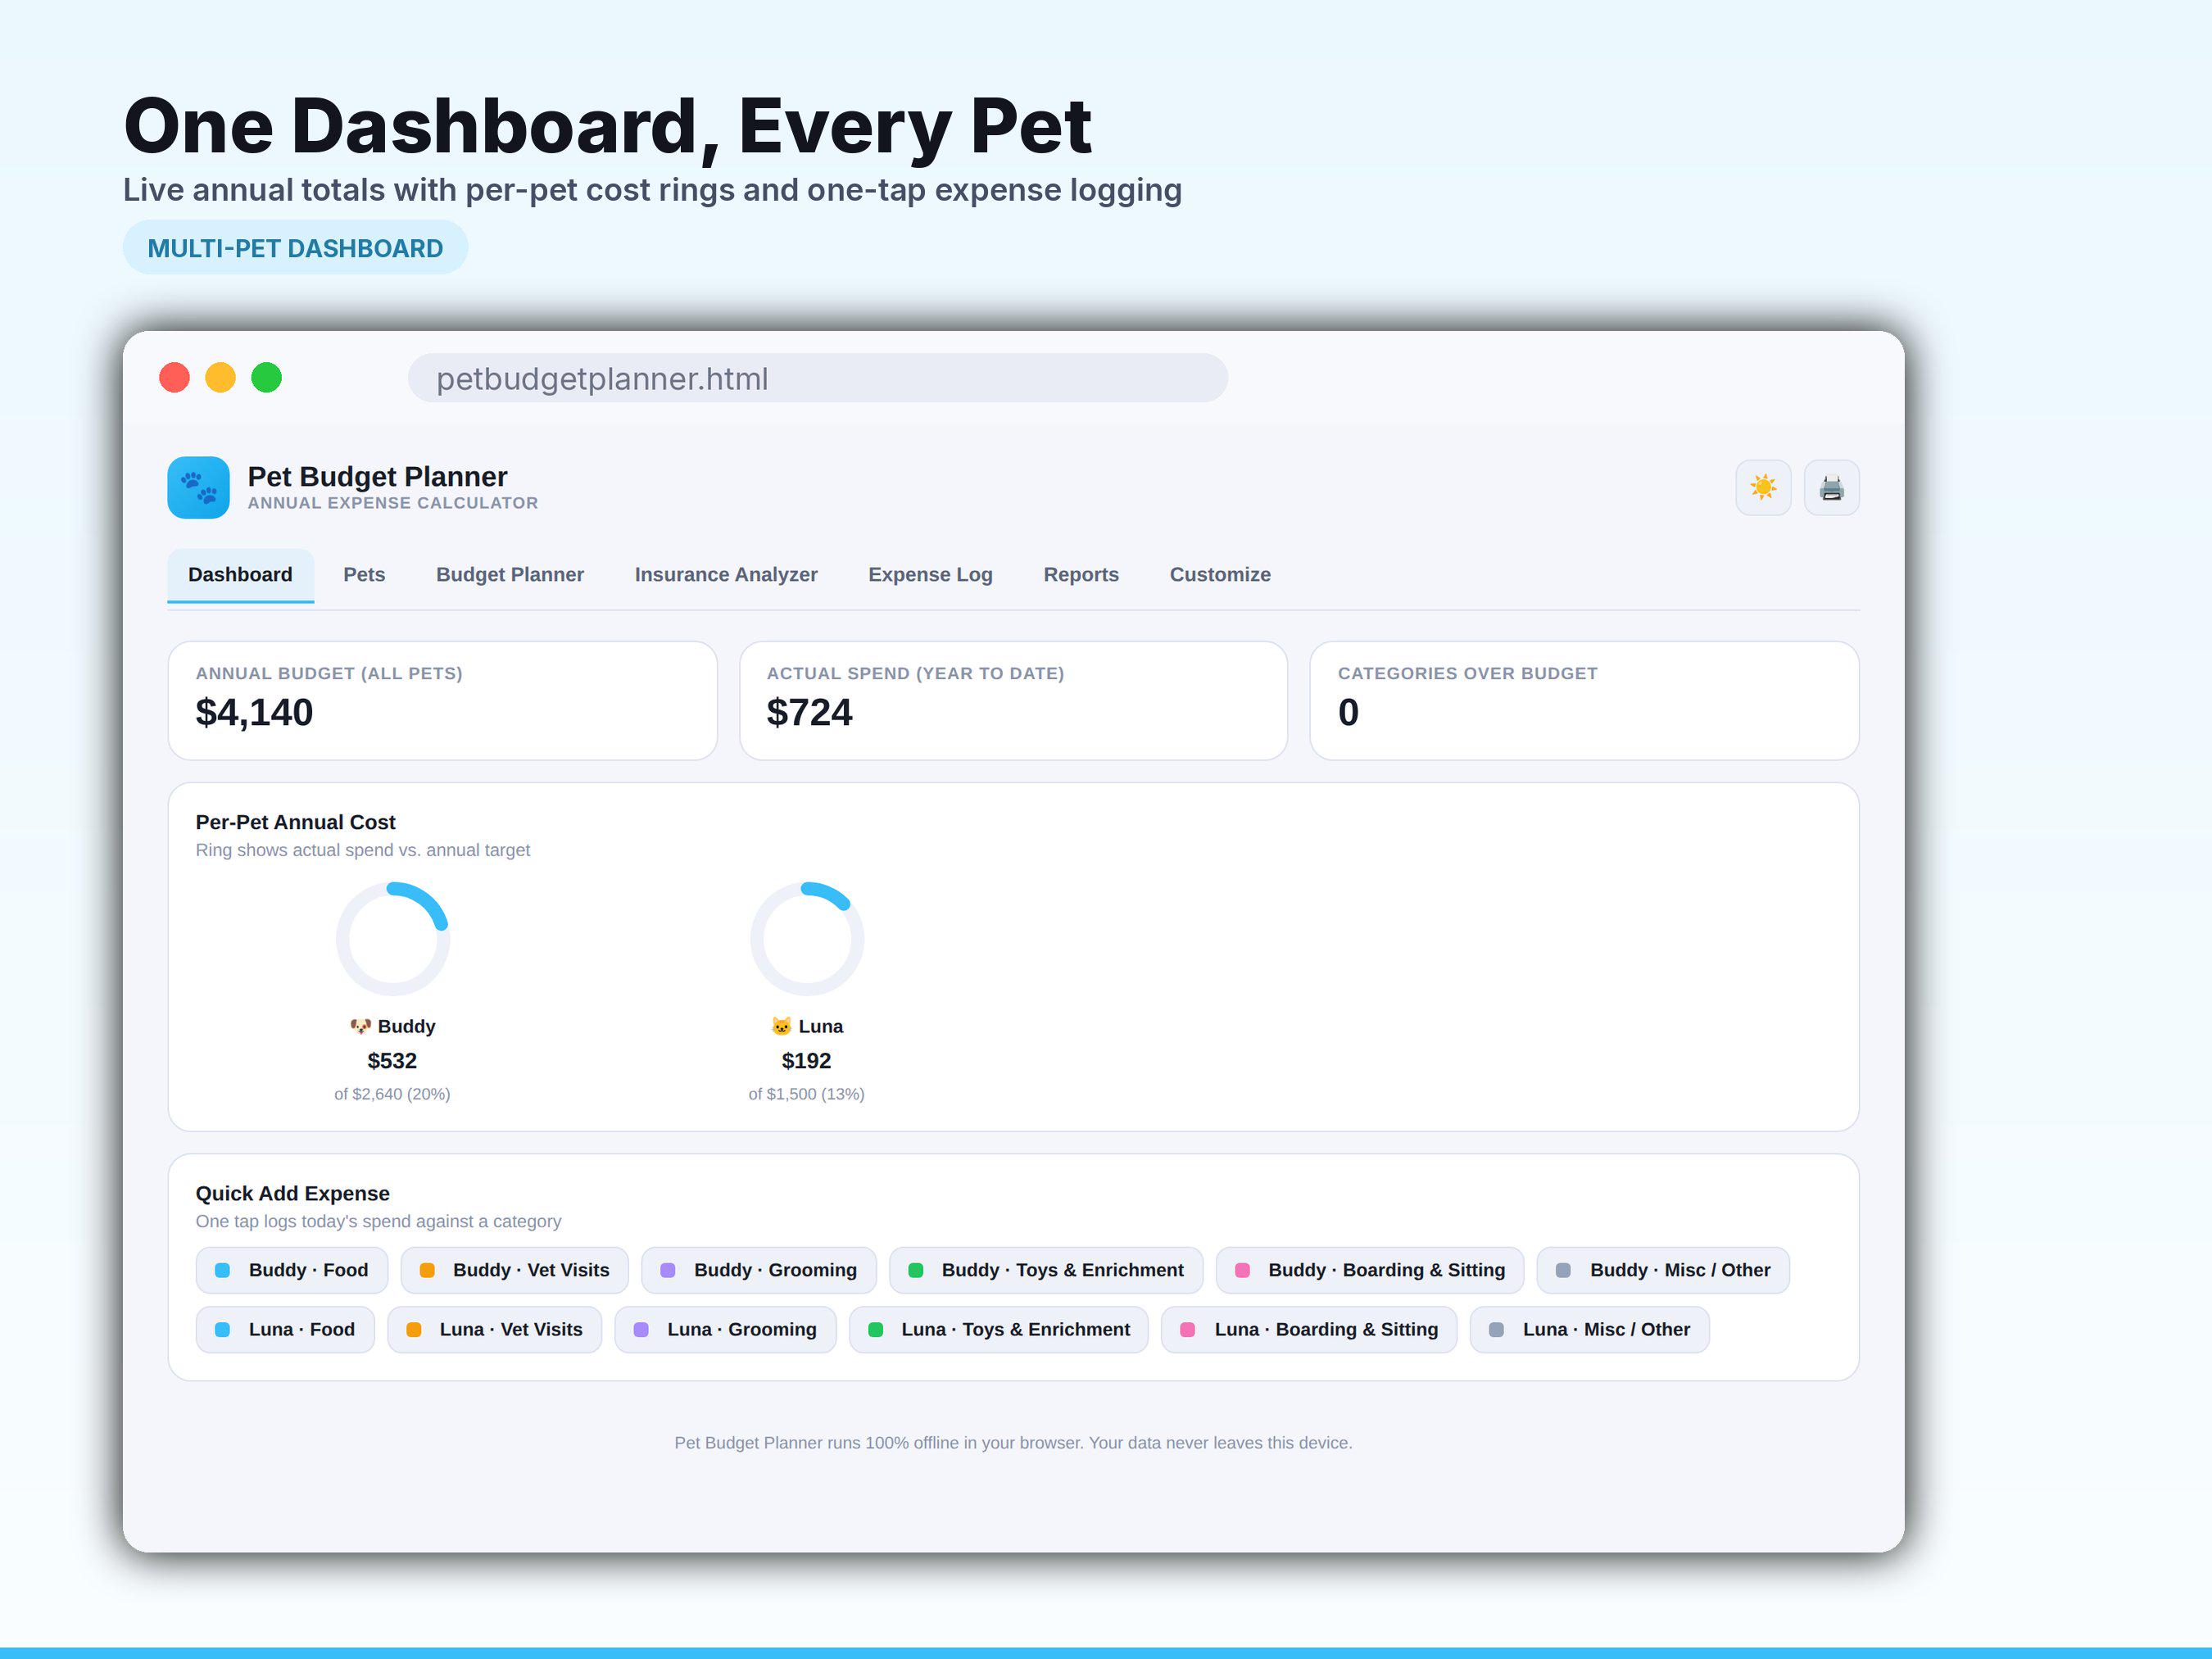Click the dog emoji Buddy label
The image size is (2212, 1659).
(x=392, y=1026)
